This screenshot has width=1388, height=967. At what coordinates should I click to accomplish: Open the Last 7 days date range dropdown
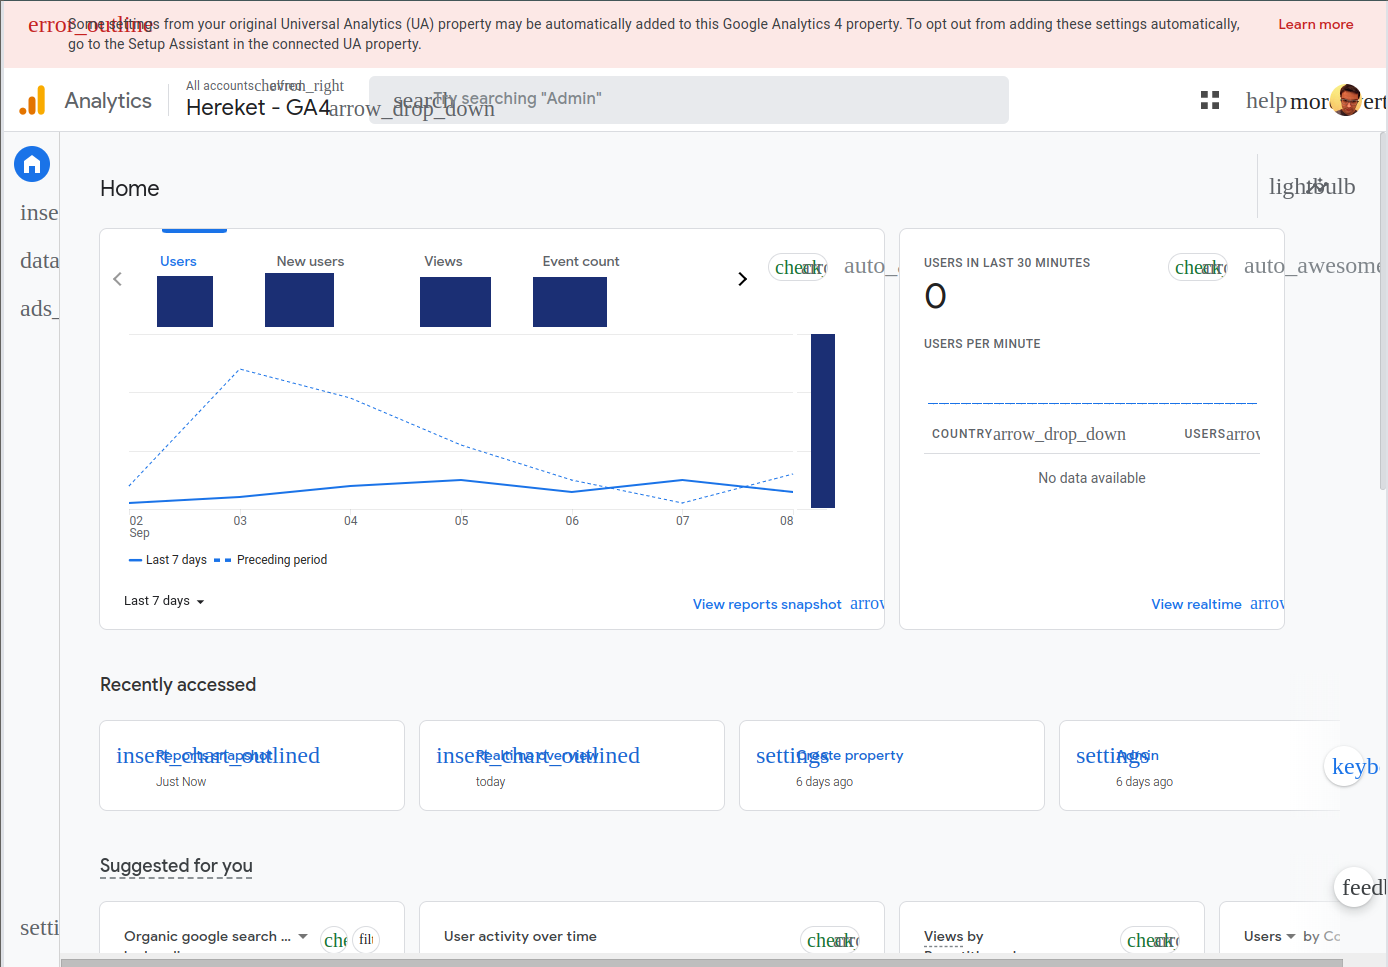coord(164,601)
